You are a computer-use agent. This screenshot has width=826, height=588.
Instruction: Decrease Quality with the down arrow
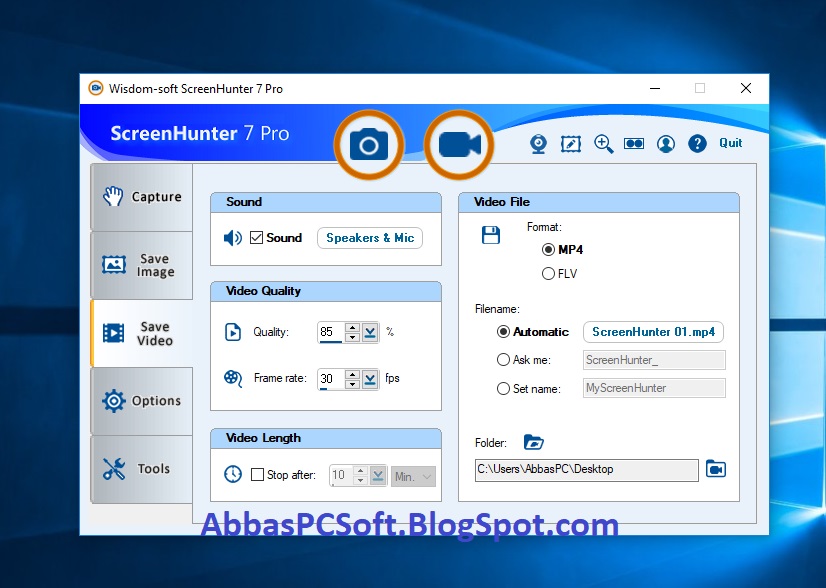(352, 337)
